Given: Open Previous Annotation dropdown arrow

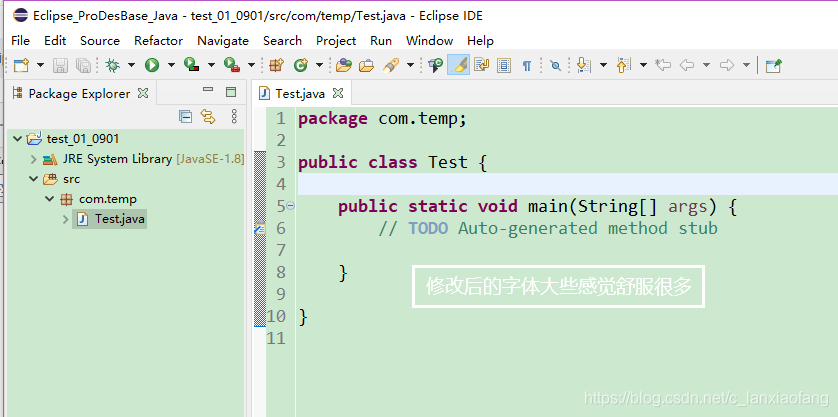Looking at the screenshot, I should (x=643, y=65).
